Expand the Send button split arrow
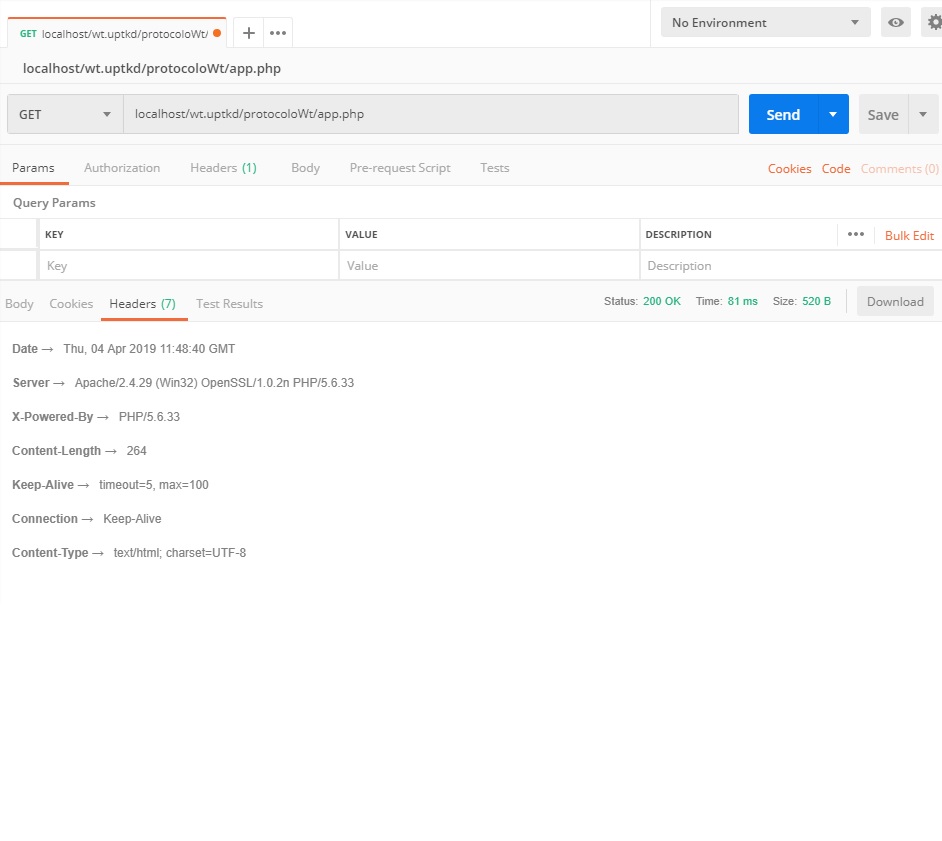 click(833, 114)
